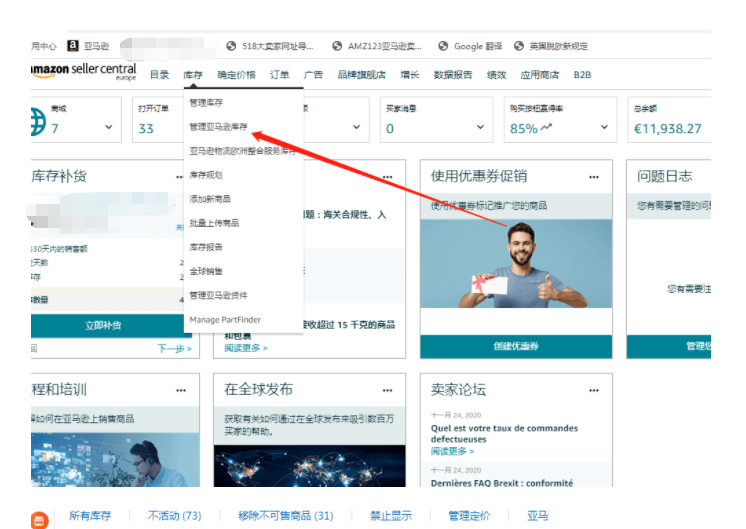
Task: Open forum post Quel est votre taux de commandes
Action: click(504, 433)
